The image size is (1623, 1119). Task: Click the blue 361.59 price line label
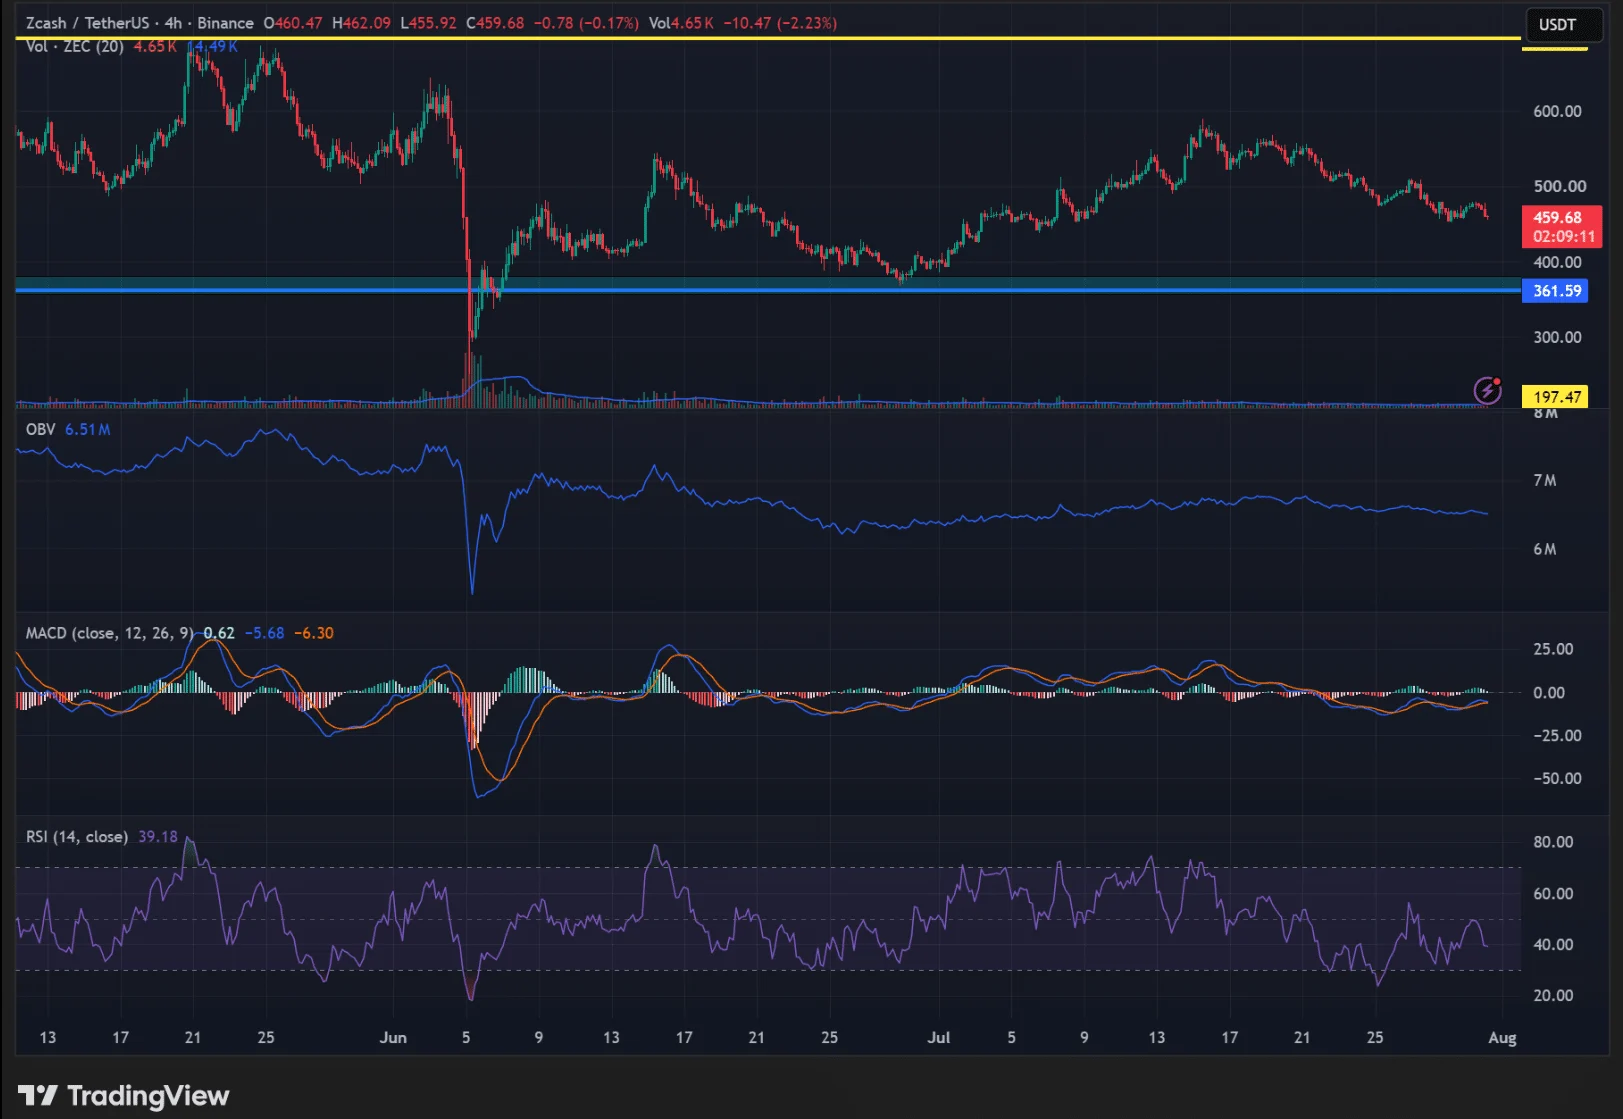[x=1557, y=291]
